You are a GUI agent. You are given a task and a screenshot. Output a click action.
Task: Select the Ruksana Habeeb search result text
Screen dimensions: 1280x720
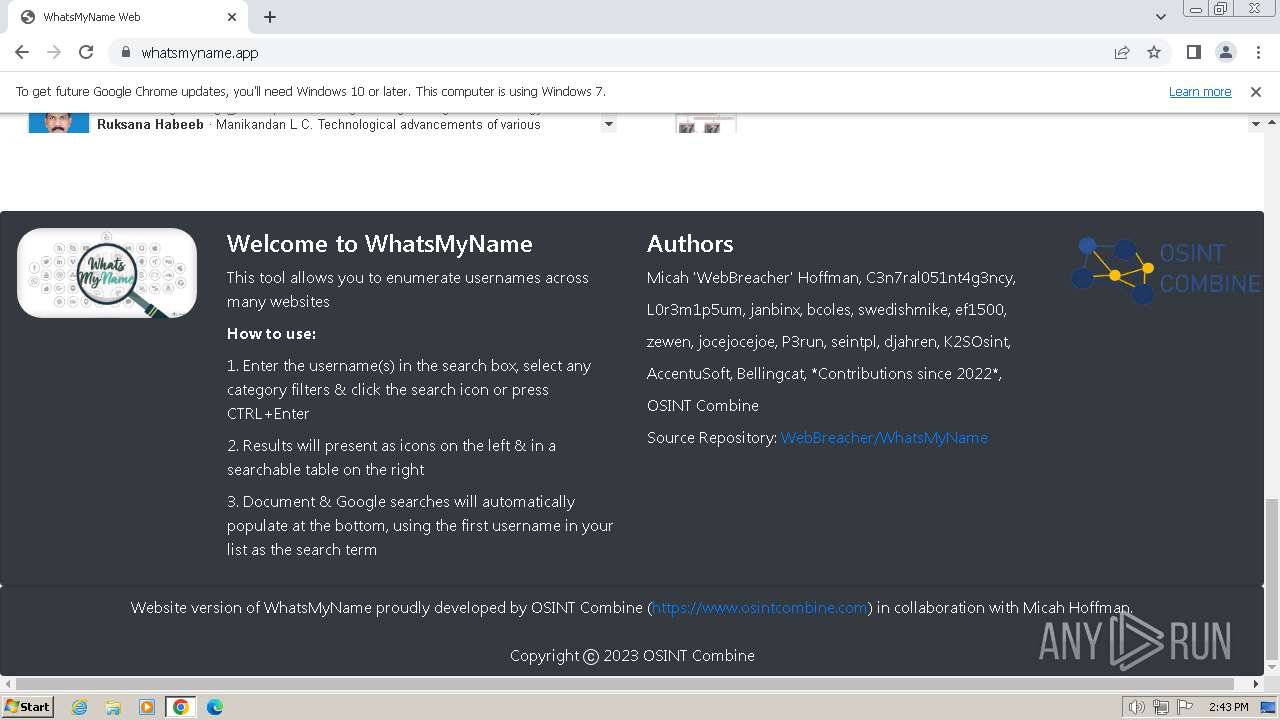(150, 125)
